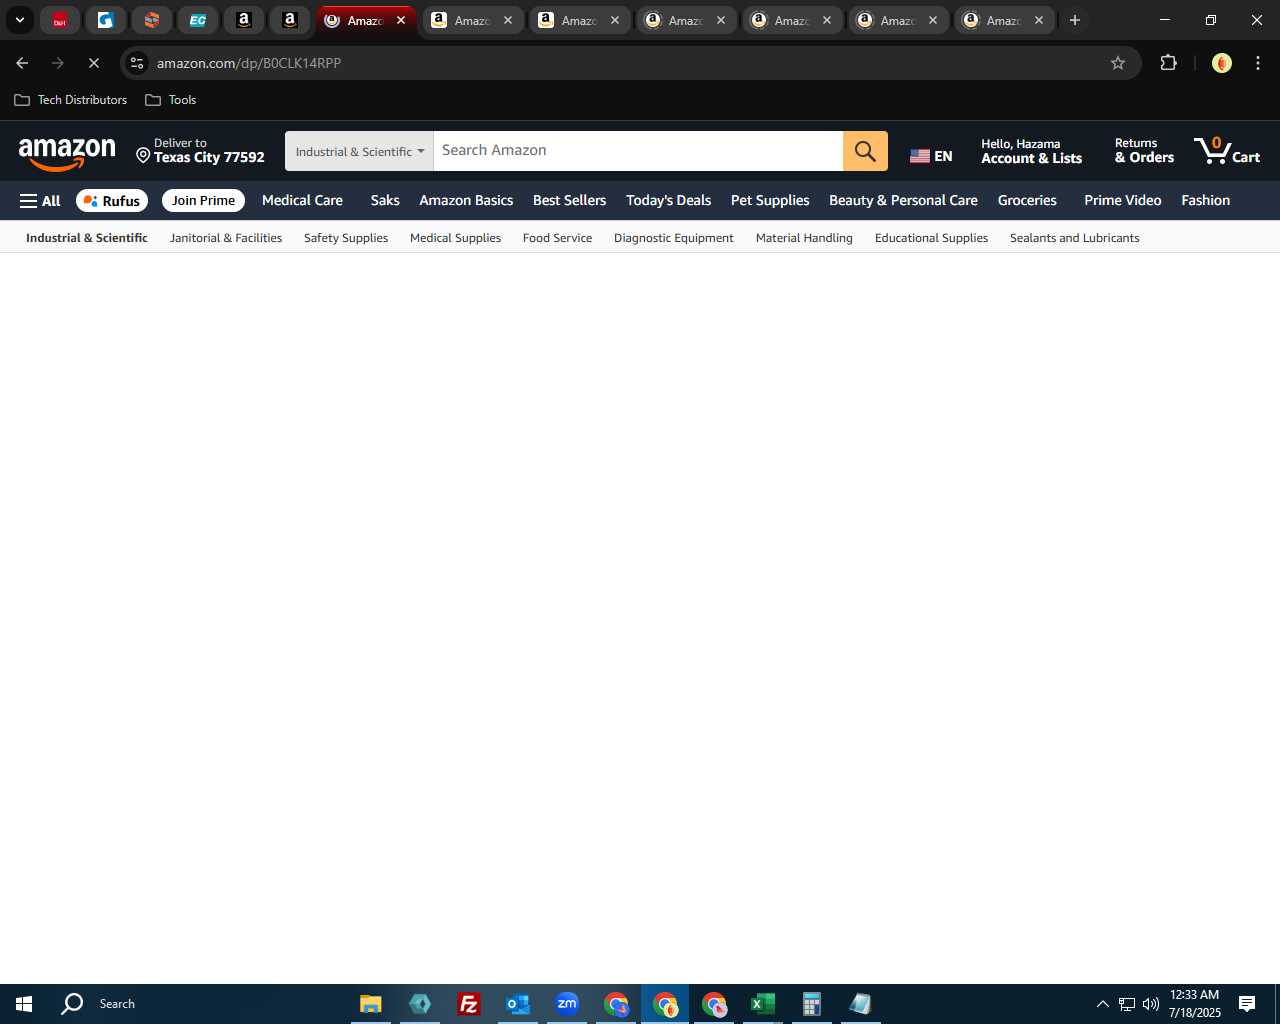Viewport: 1280px width, 1024px height.
Task: Open Janitorial & Facilities category
Action: point(226,238)
